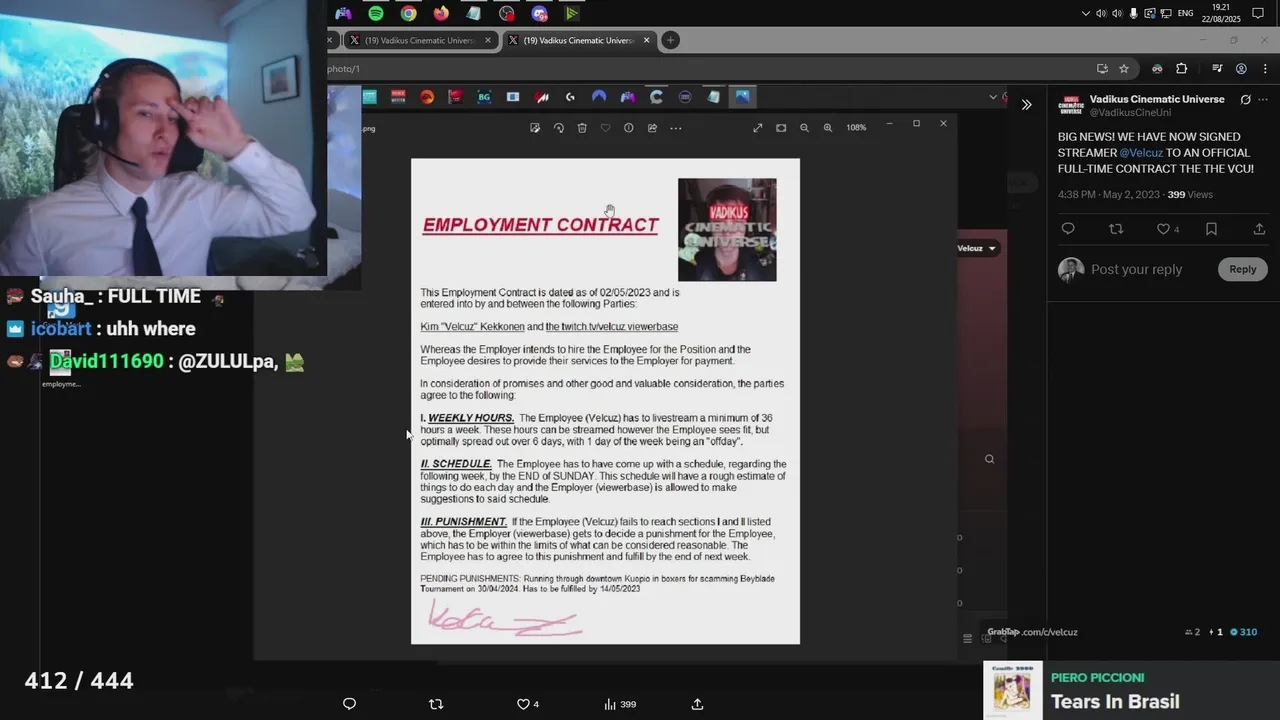Viewport: 1280px width, 720px height.
Task: Open the Chrome three-dot menu
Action: point(1265,69)
